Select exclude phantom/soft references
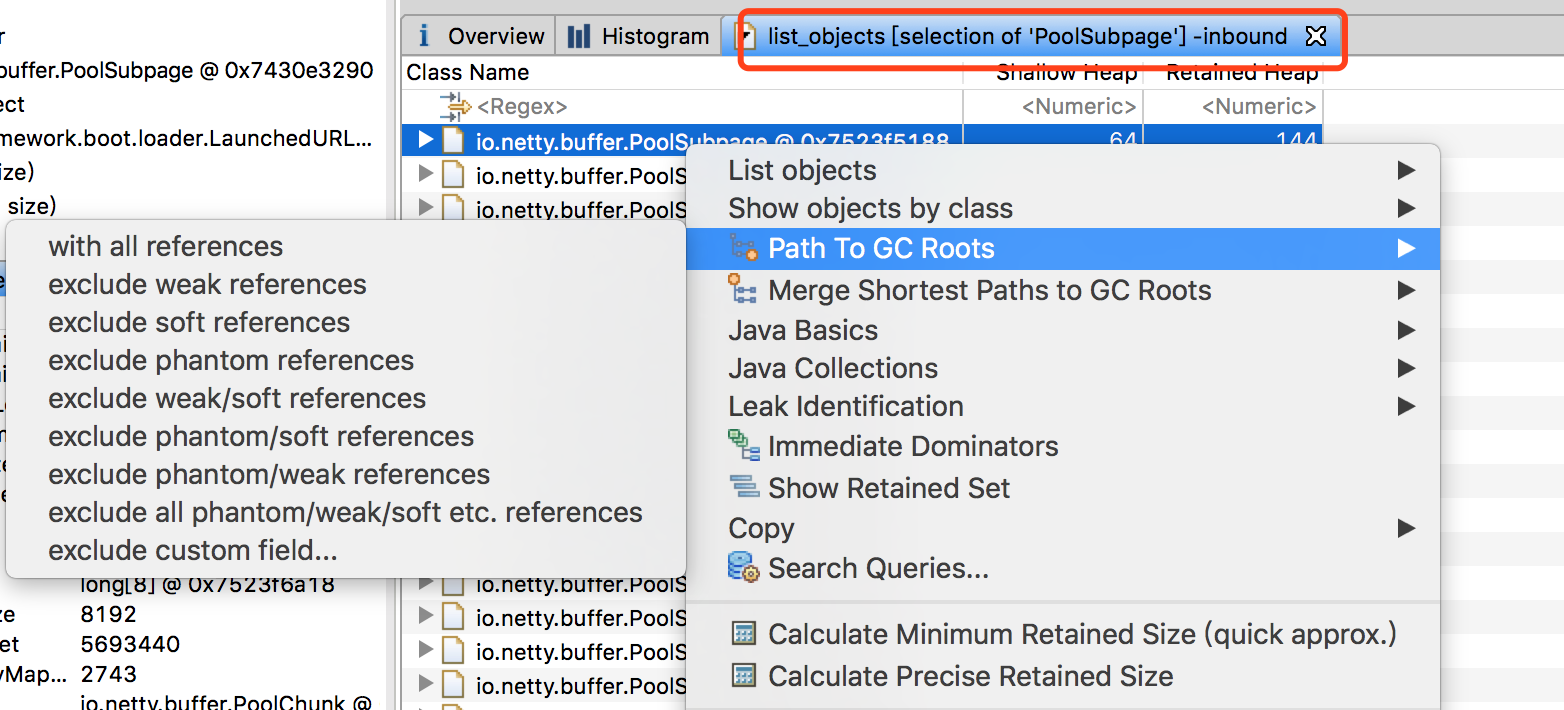Image resolution: width=1564 pixels, height=710 pixels. (x=346, y=436)
